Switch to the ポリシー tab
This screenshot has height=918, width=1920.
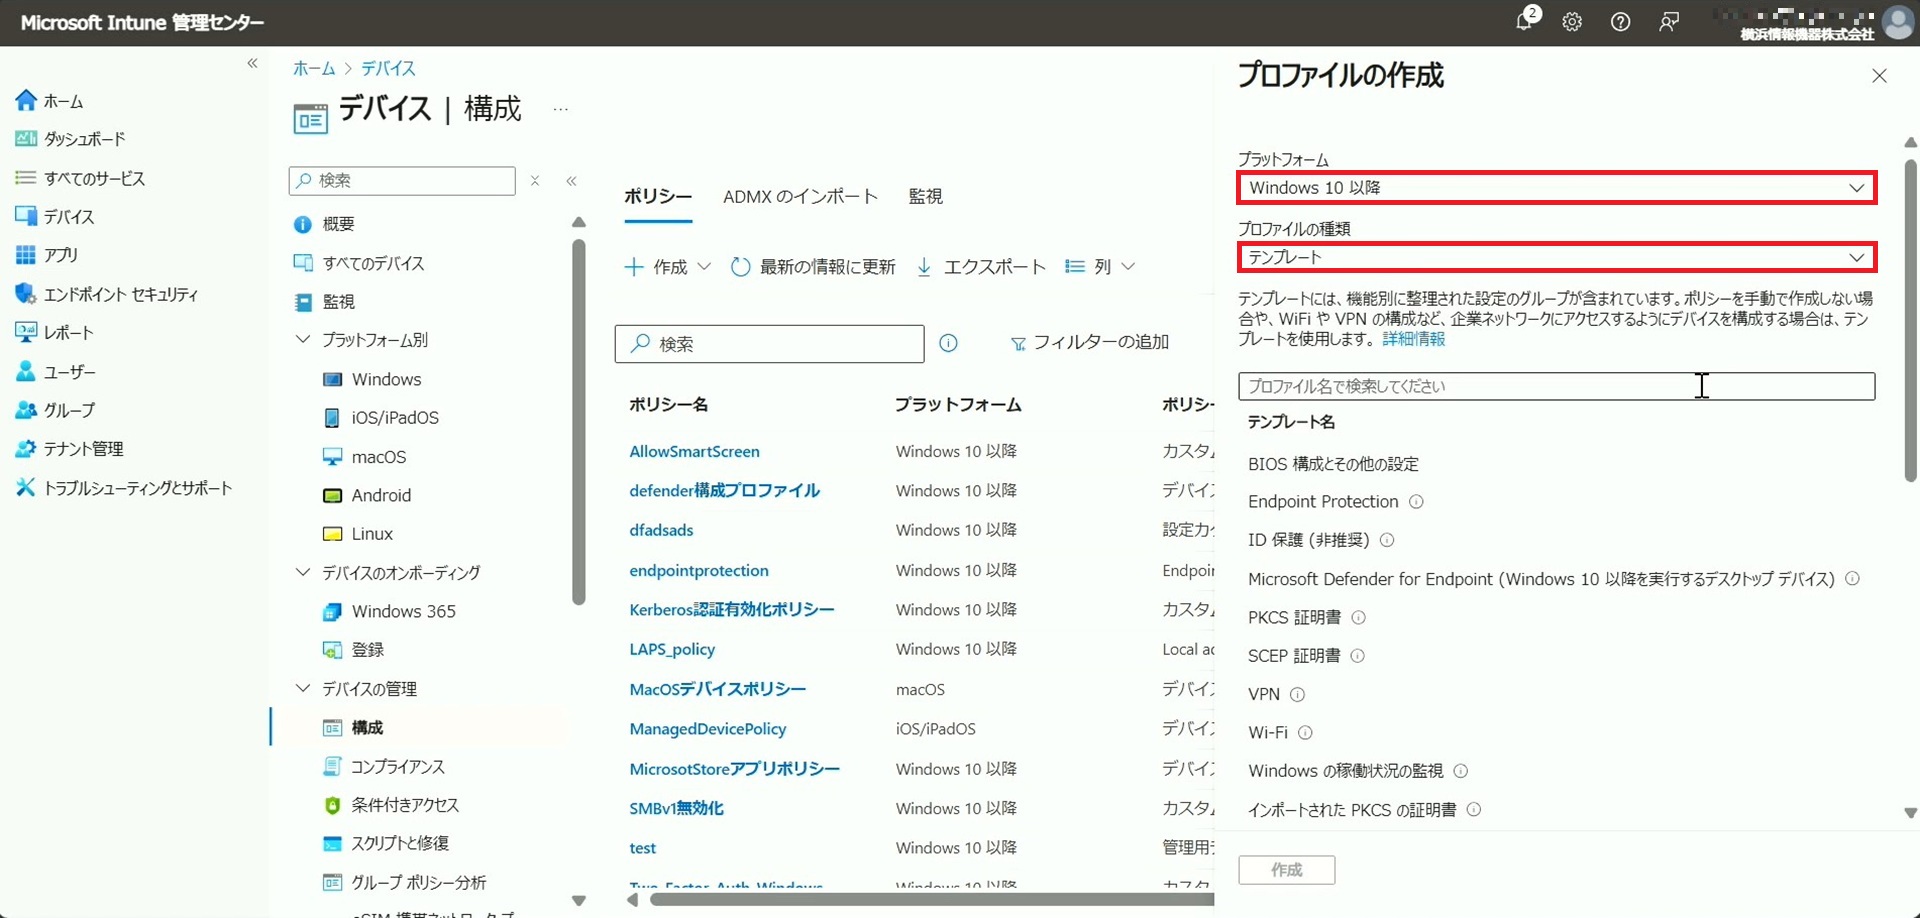click(x=658, y=196)
